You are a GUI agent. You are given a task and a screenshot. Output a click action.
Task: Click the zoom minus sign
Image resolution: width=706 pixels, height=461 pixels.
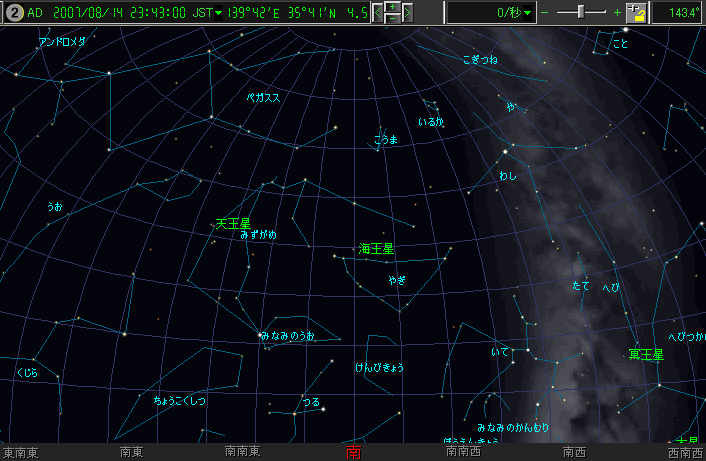pyautogui.click(x=545, y=13)
